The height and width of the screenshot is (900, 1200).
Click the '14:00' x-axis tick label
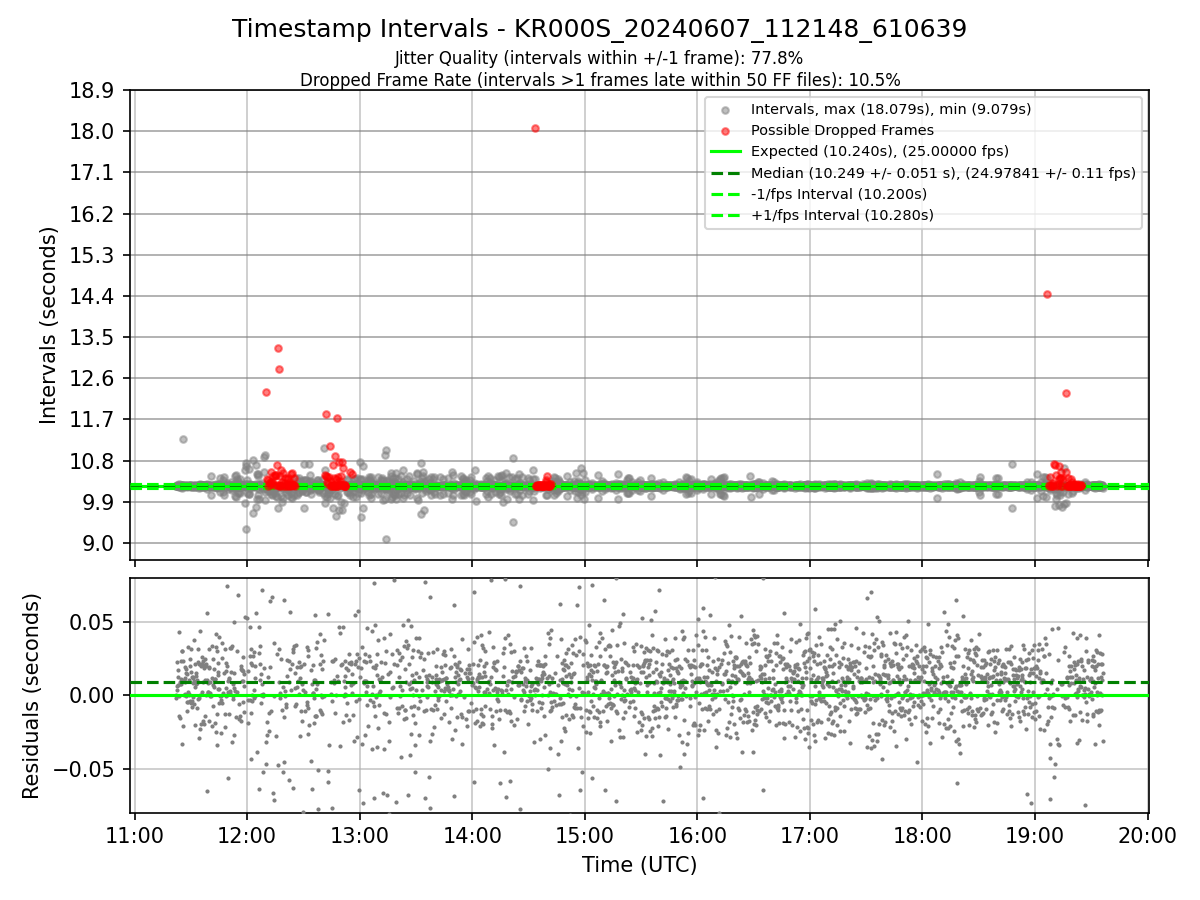coord(472,837)
